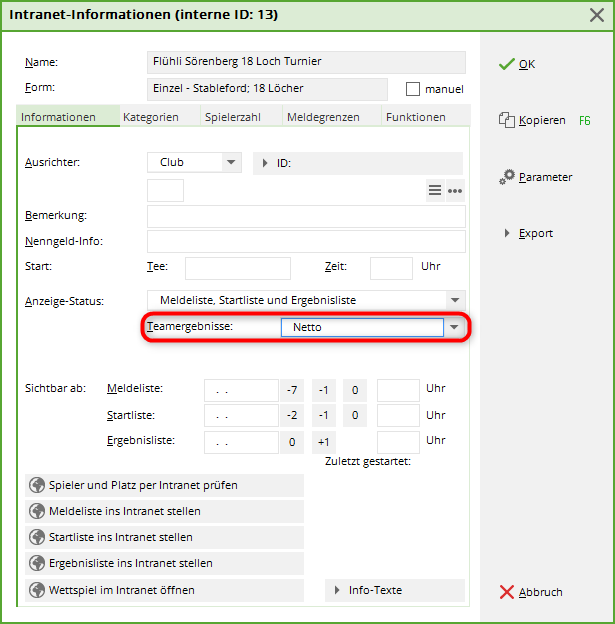
Task: Click the -2 button in Startliste row
Action: click(x=292, y=415)
